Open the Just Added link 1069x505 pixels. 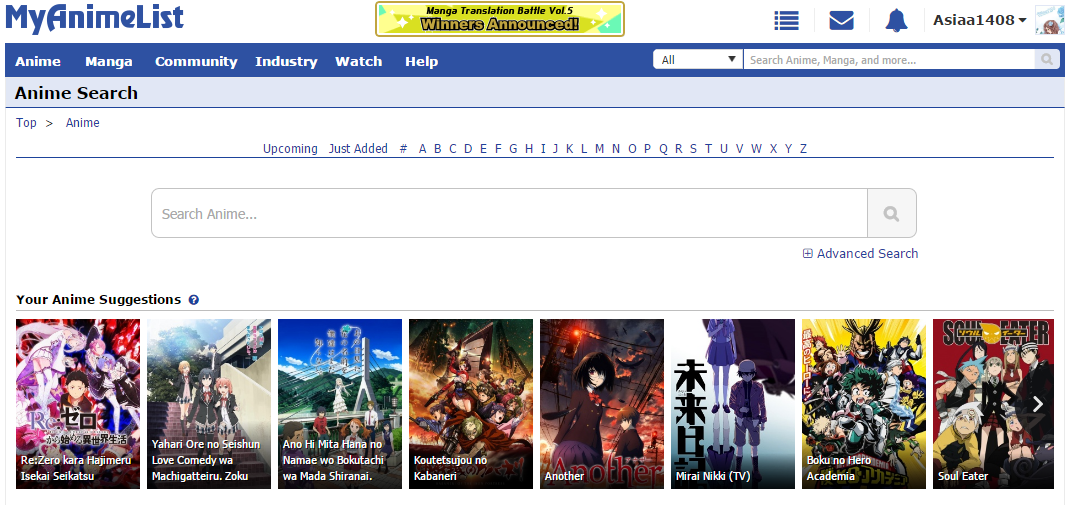click(358, 149)
